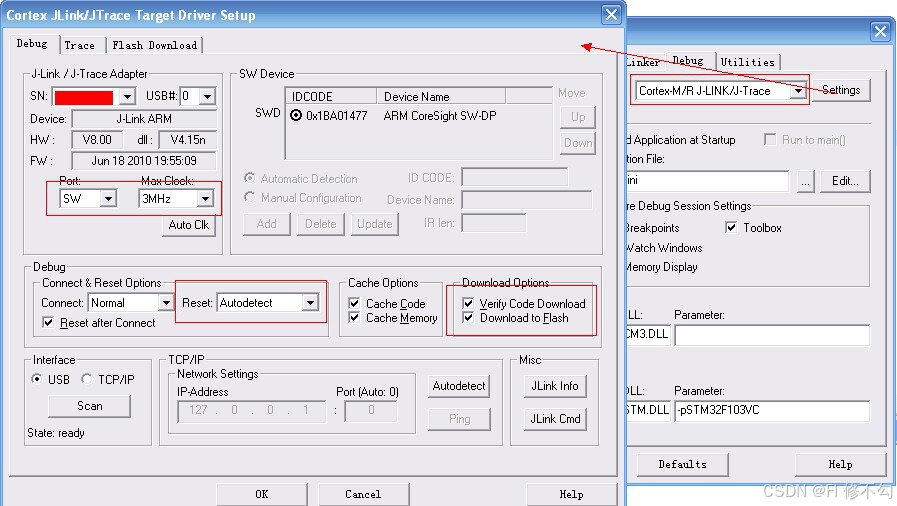Toggle Verify Code Download checkbox
This screenshot has height=506, width=897.
pos(468,303)
